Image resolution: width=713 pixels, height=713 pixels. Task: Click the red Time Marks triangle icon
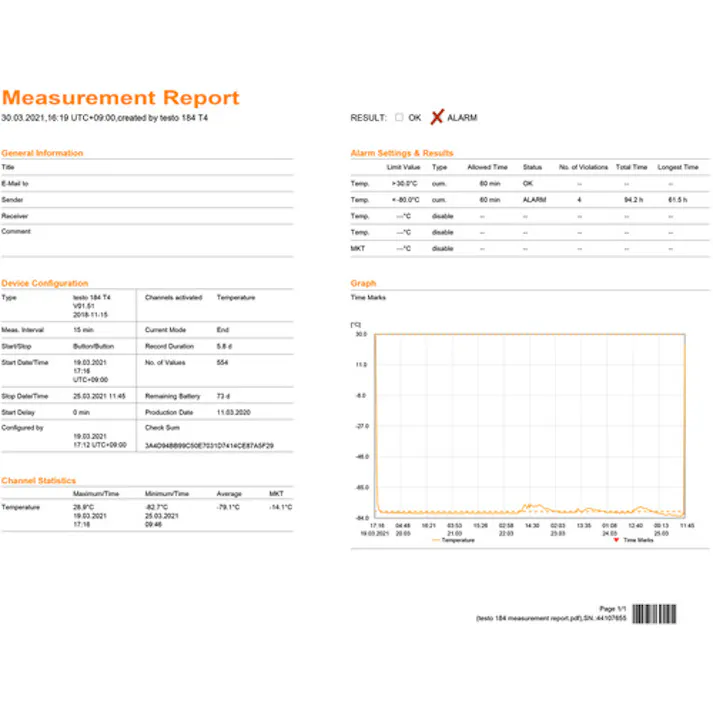616,540
